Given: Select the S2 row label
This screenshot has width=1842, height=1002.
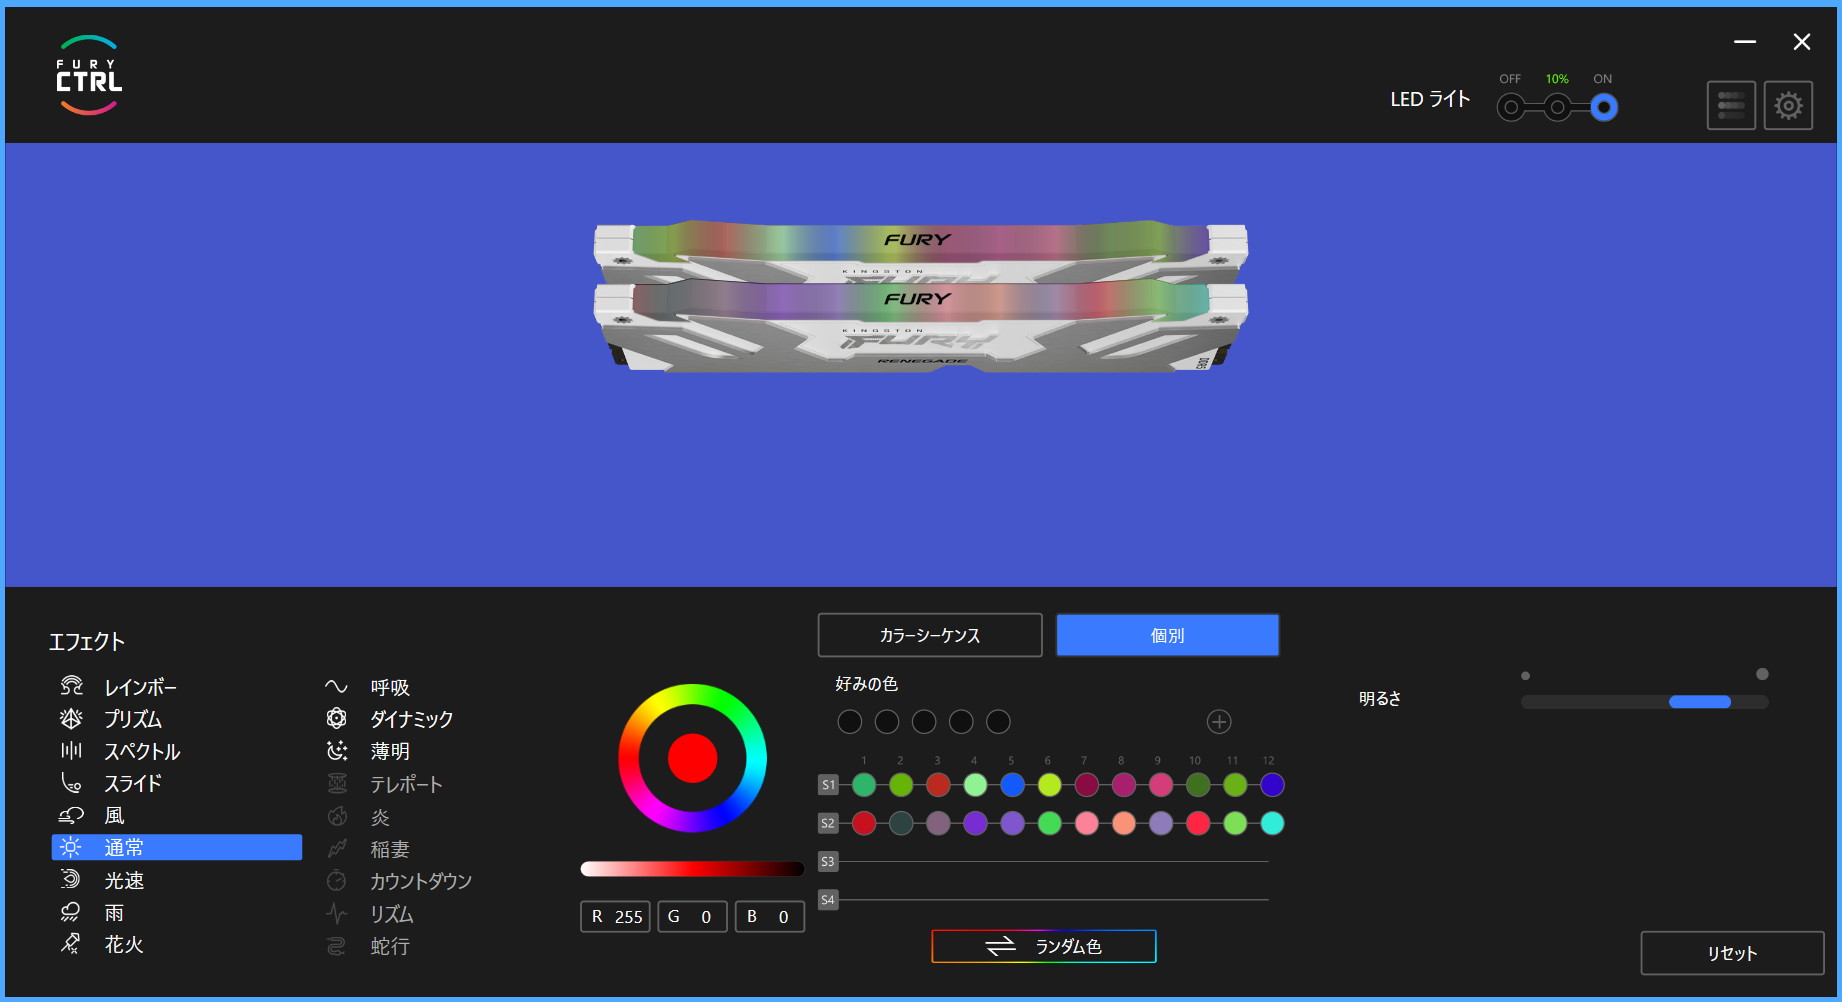Looking at the screenshot, I should coord(828,823).
